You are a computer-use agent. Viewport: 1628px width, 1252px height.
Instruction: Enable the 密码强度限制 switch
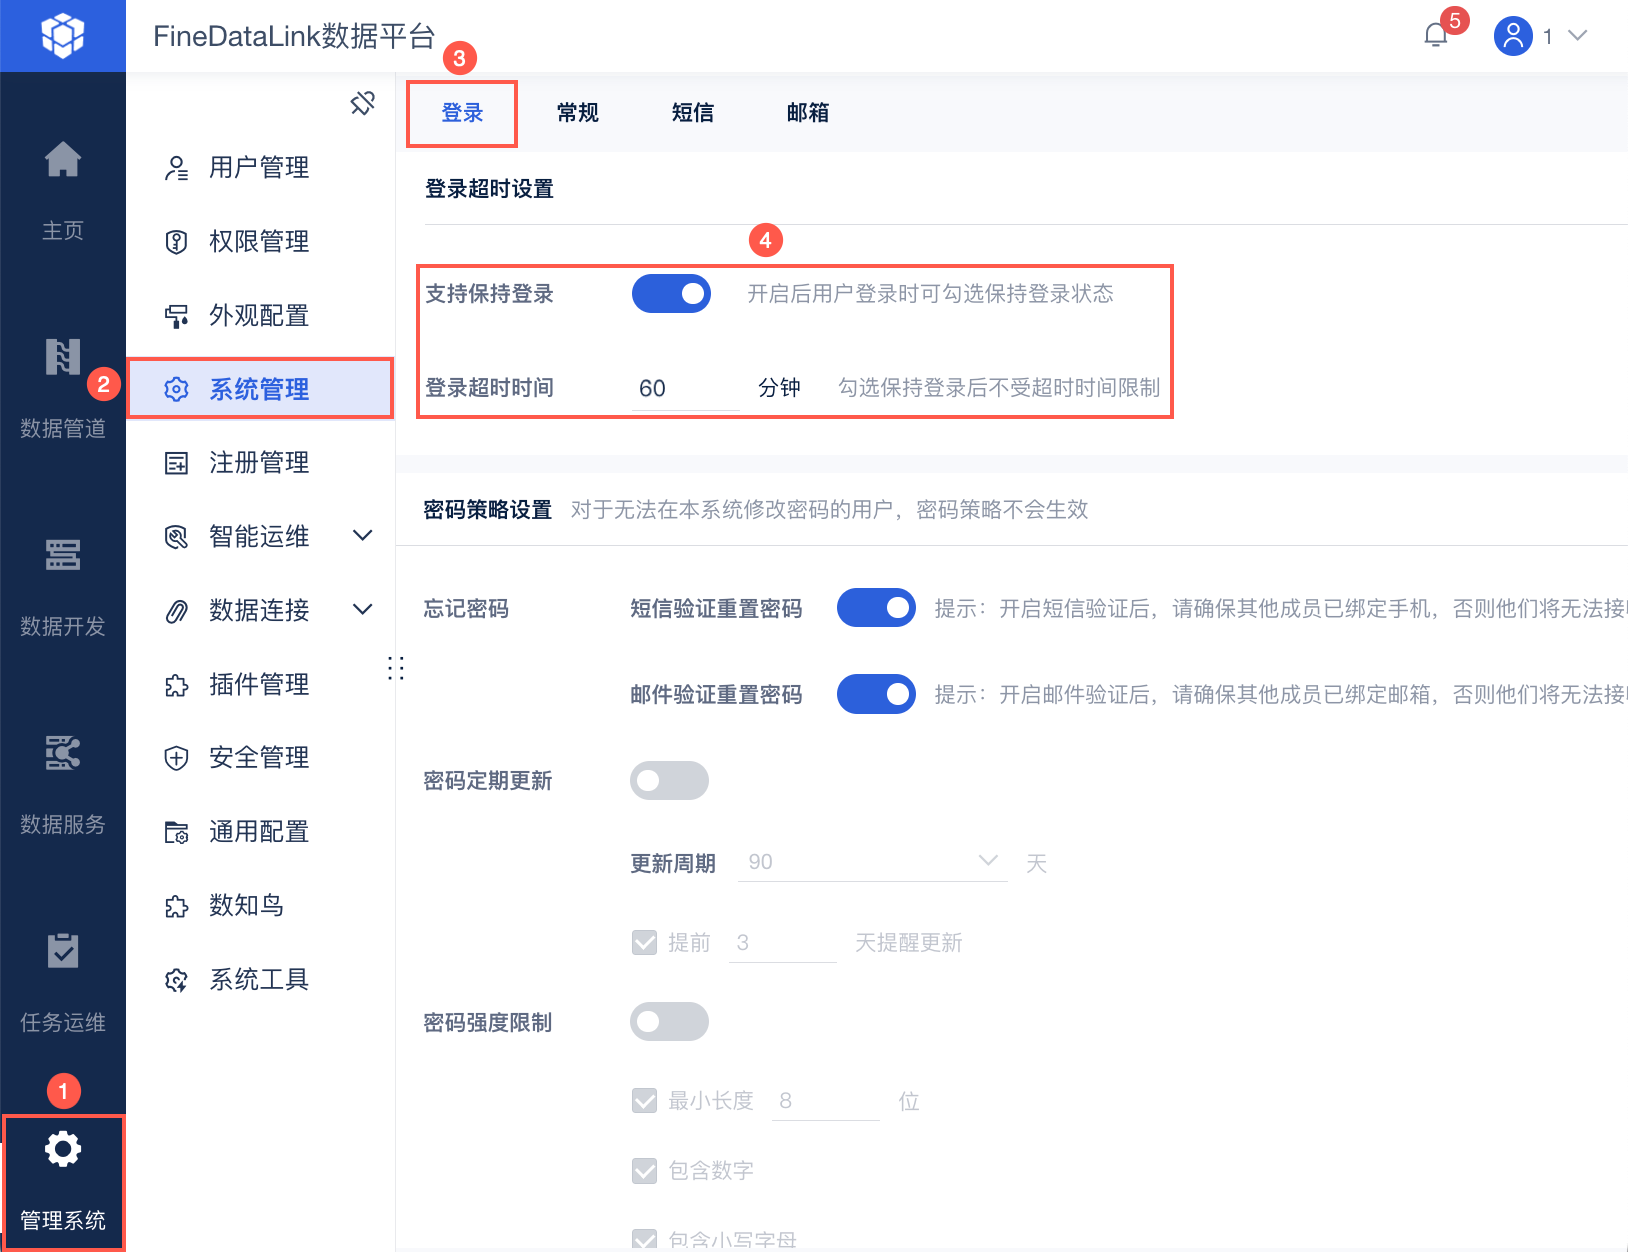(669, 1022)
